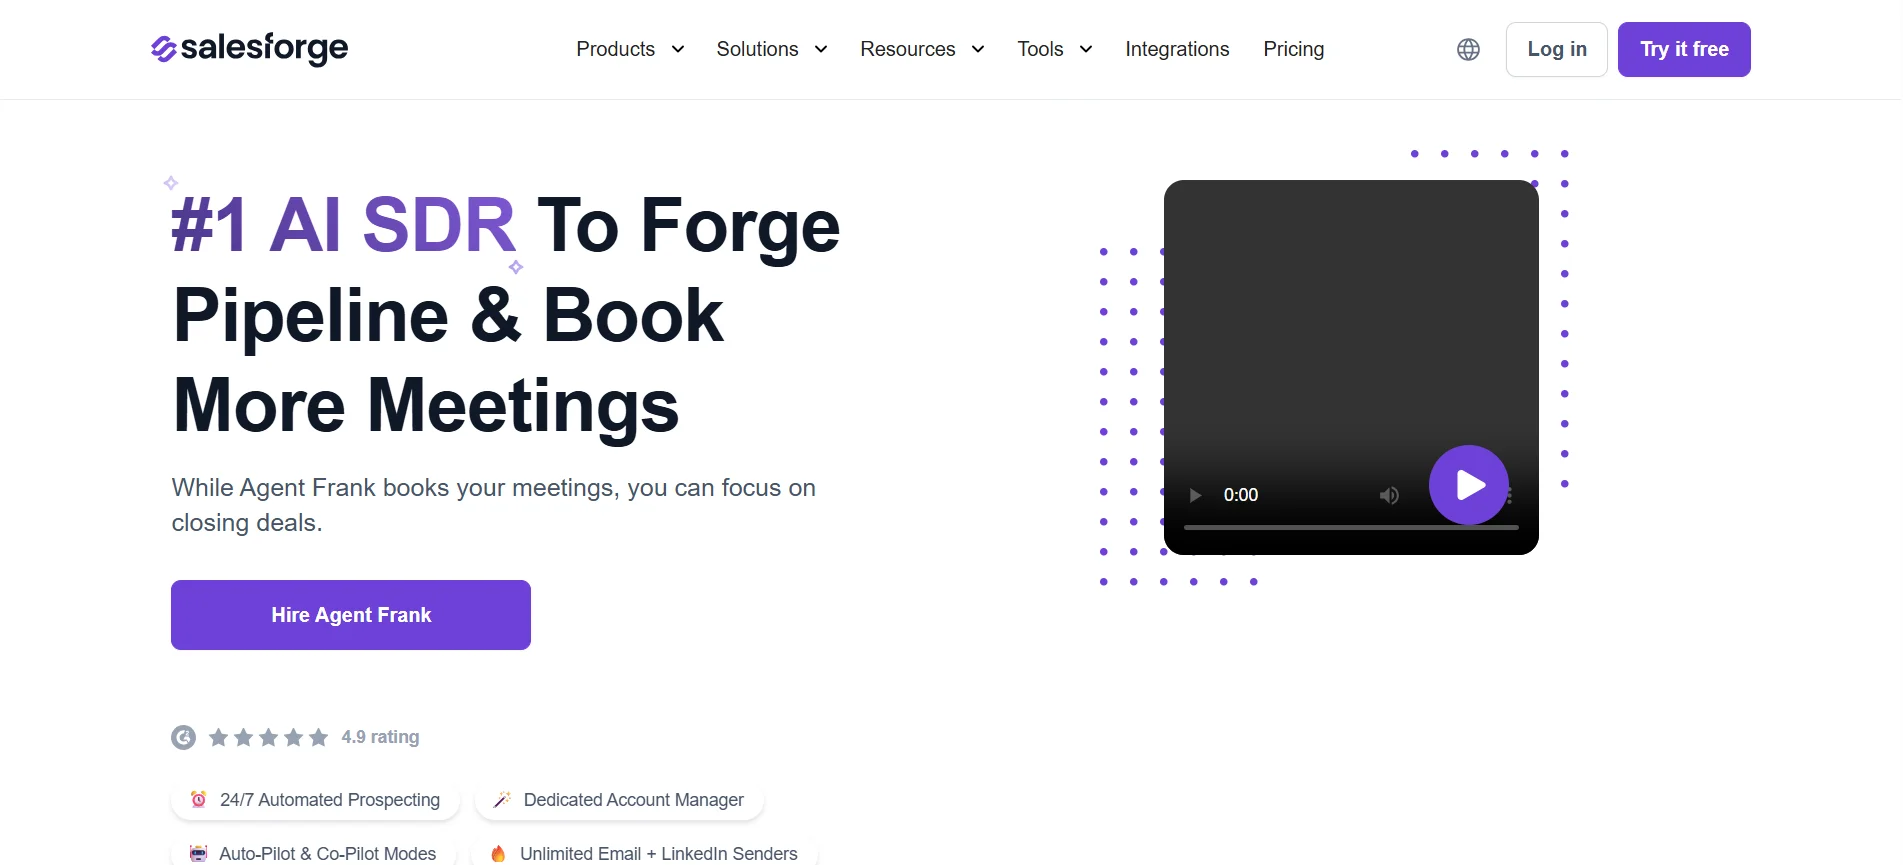Expand the Products chevron

point(678,49)
